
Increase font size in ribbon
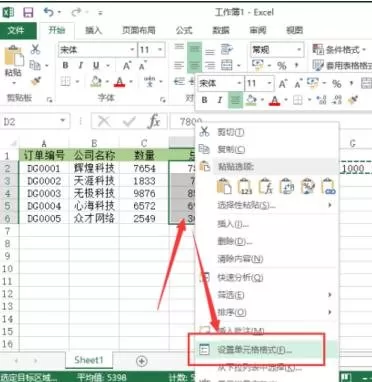[127, 66]
